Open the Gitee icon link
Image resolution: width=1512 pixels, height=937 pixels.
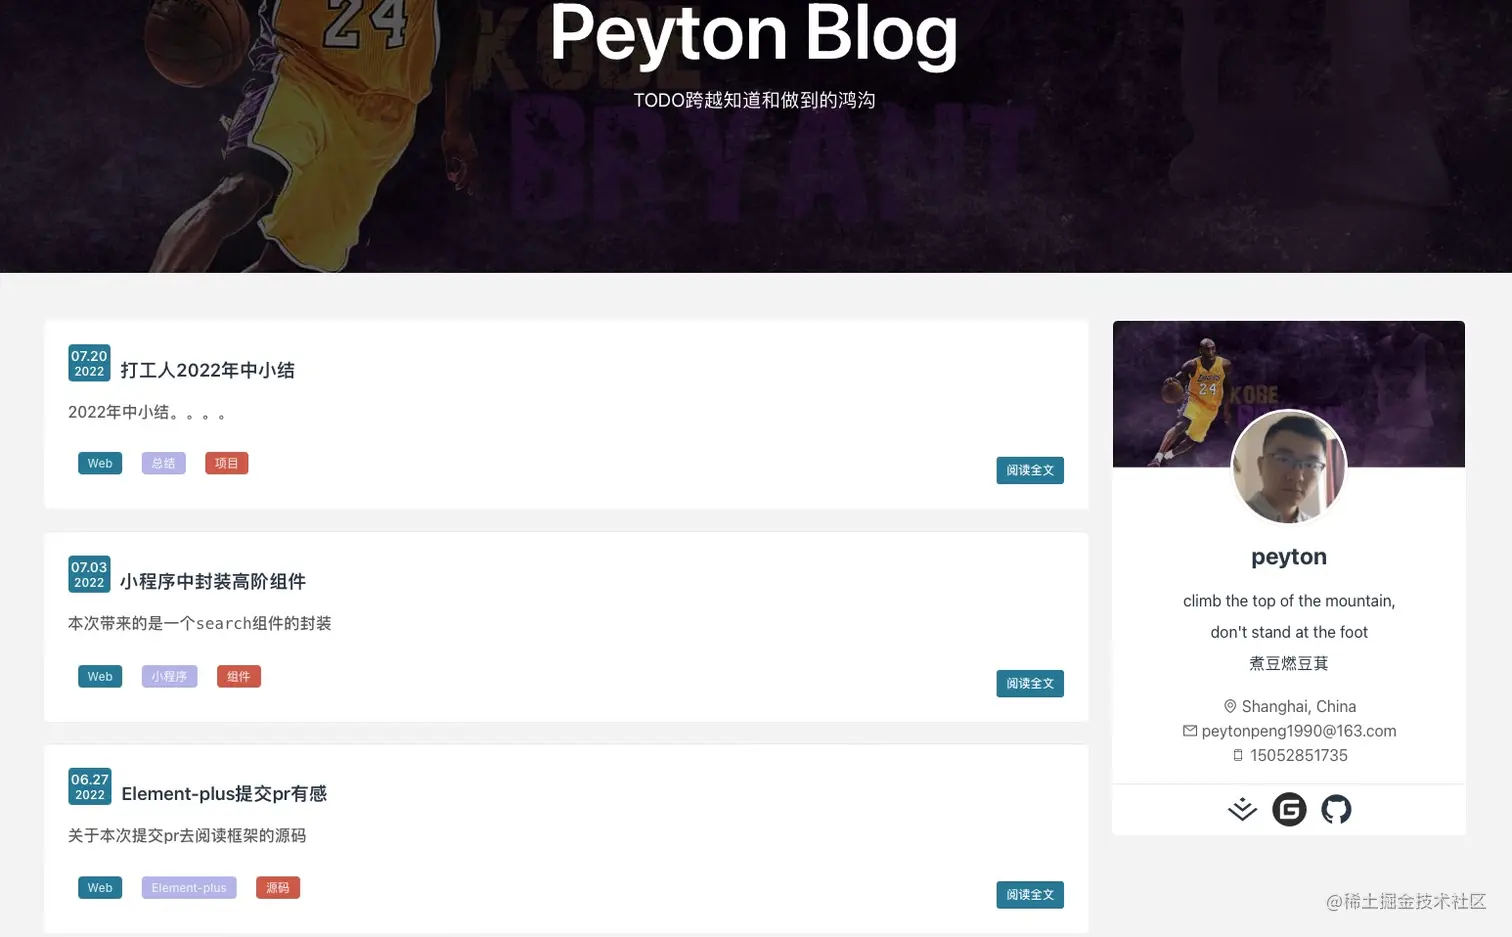click(1289, 809)
